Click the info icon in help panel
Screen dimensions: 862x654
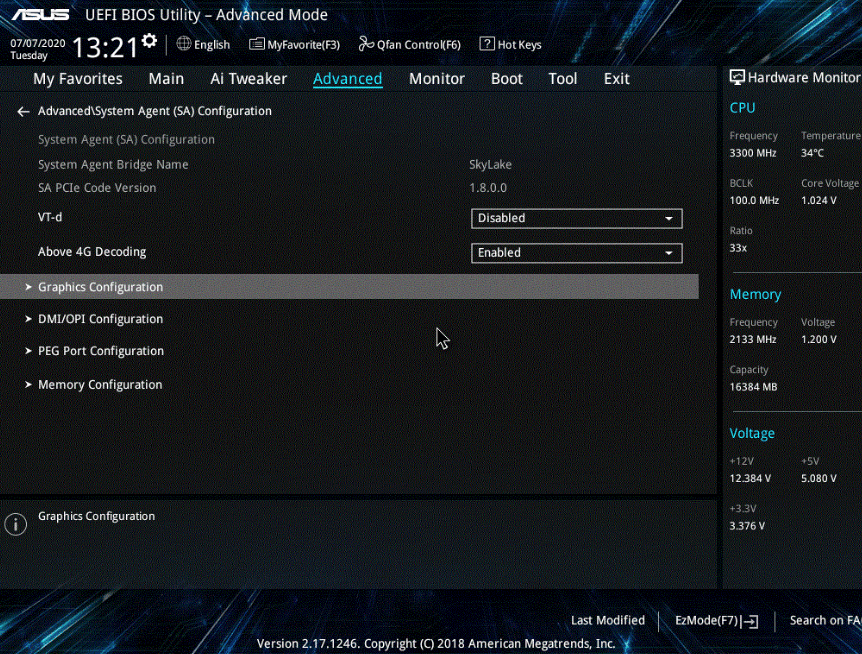(x=15, y=524)
